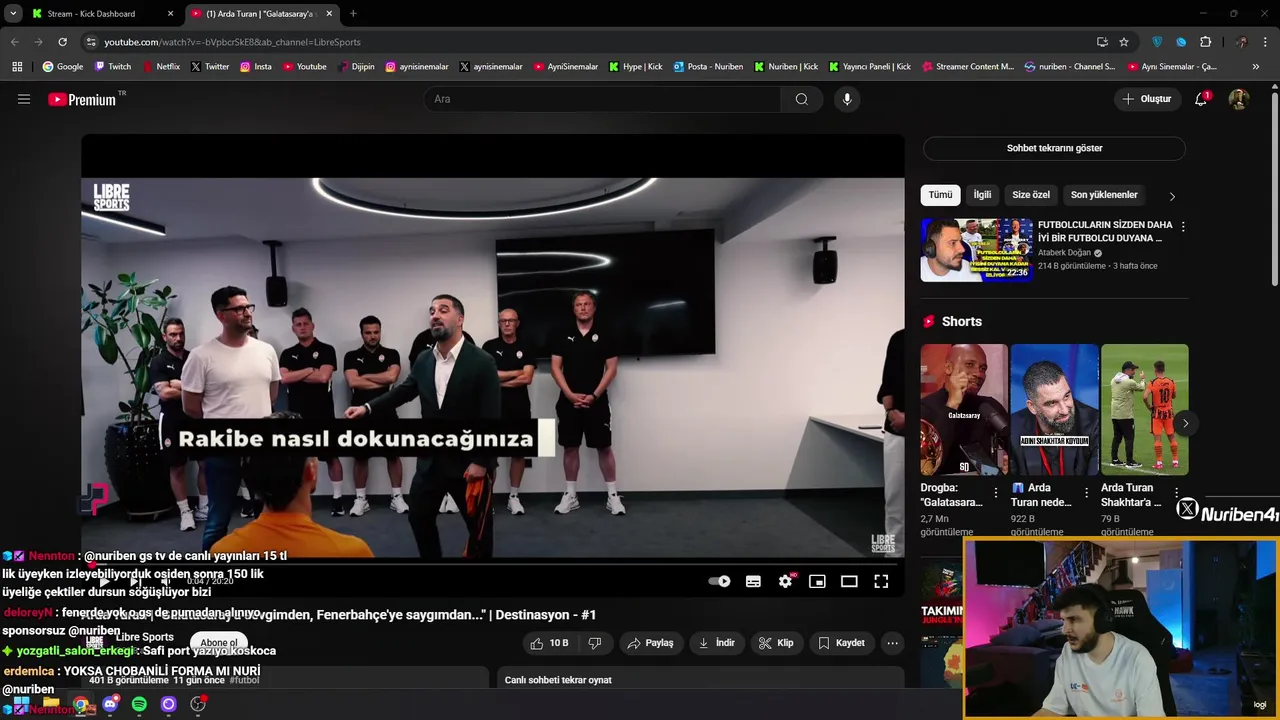The height and width of the screenshot is (720, 1280).
Task: Open Chrome's three-dot menu
Action: (1265, 42)
